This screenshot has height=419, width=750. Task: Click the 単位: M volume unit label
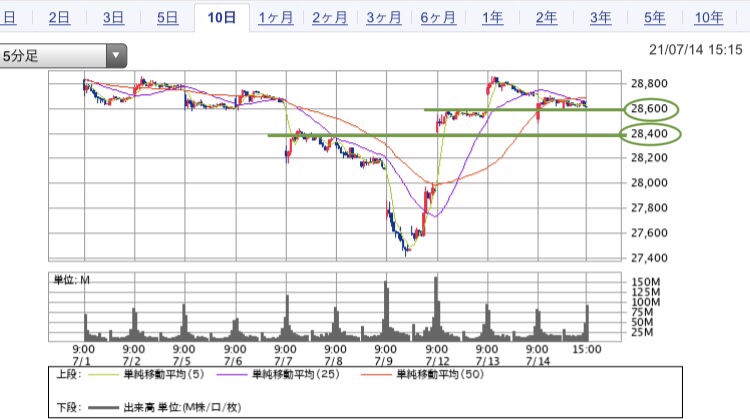[71, 280]
